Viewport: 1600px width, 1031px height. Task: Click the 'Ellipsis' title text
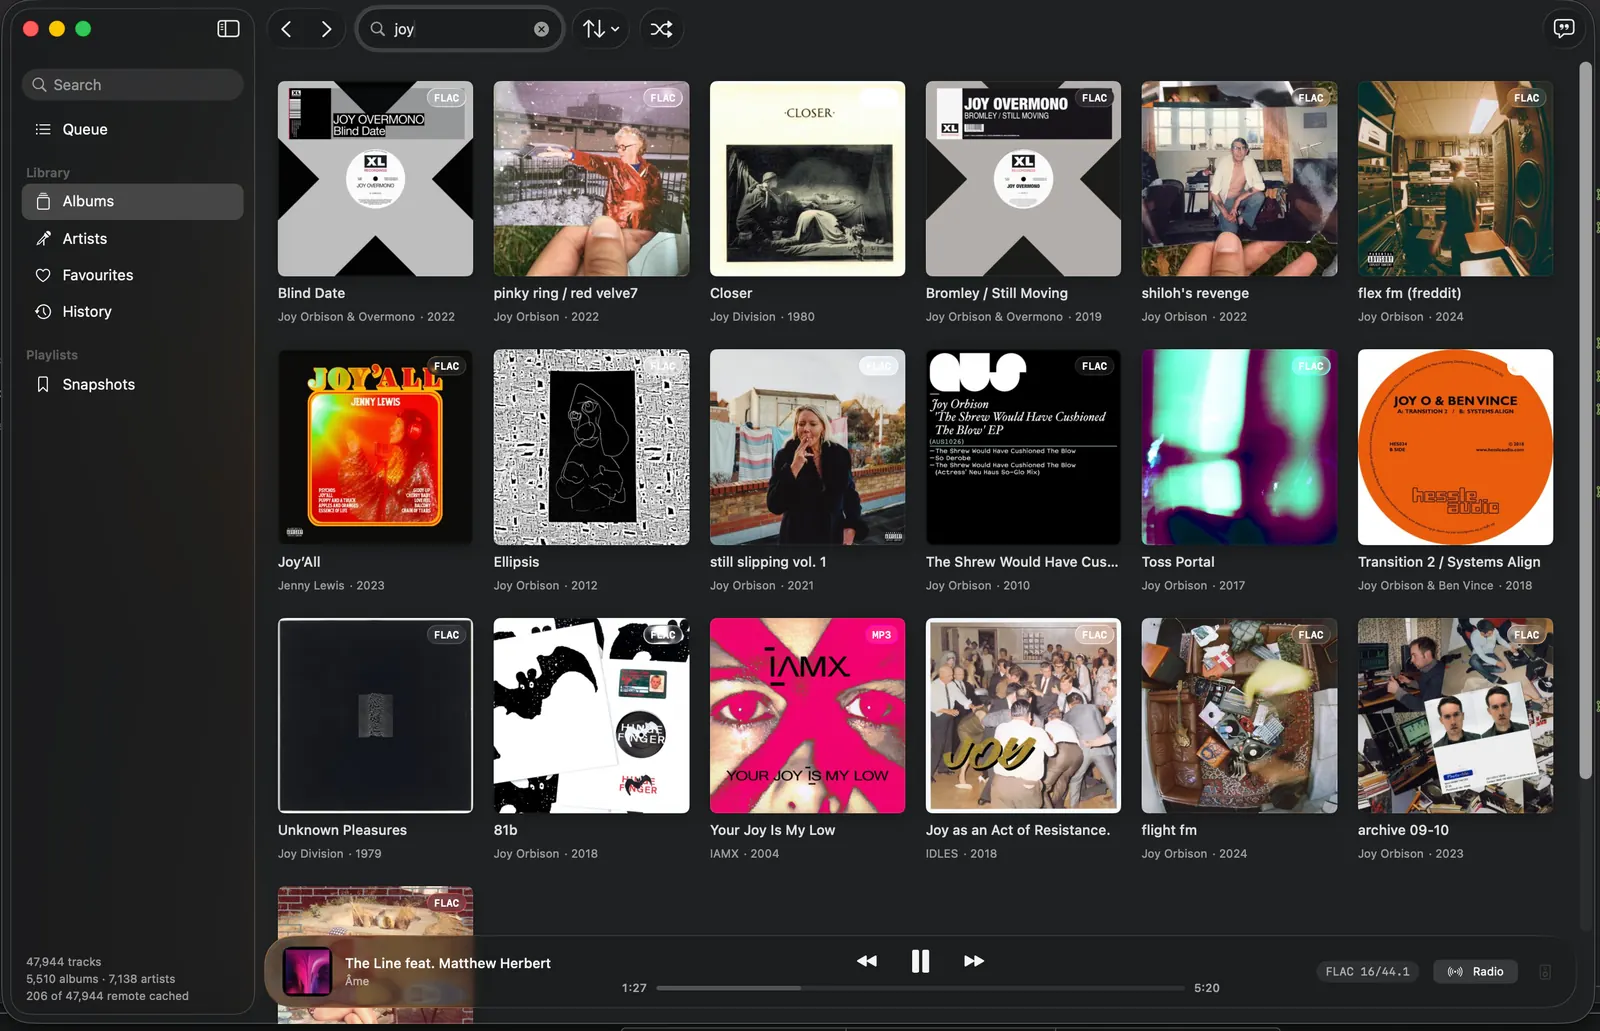[x=516, y=562]
